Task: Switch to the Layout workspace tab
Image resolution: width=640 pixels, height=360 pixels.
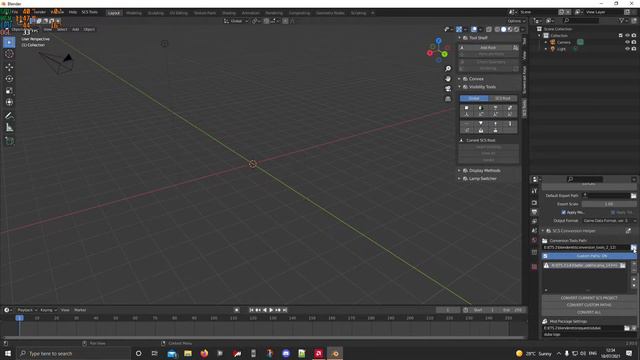Action: [114, 13]
